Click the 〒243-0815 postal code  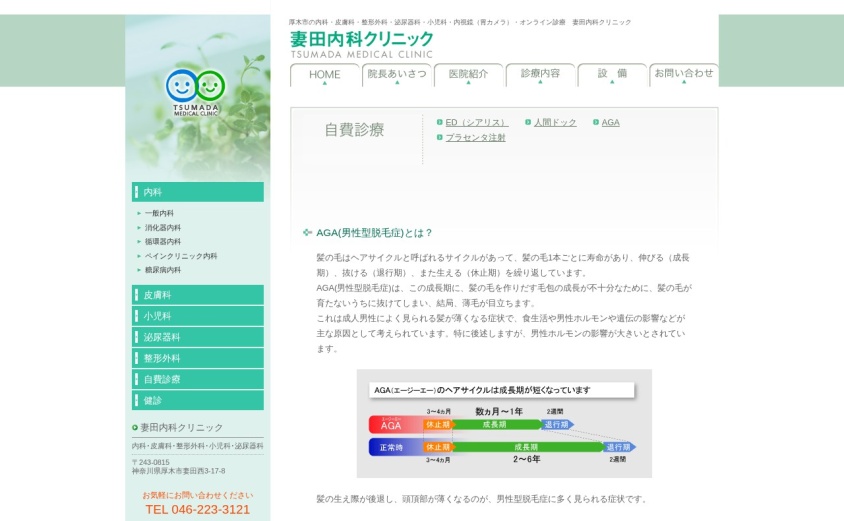coord(151,462)
